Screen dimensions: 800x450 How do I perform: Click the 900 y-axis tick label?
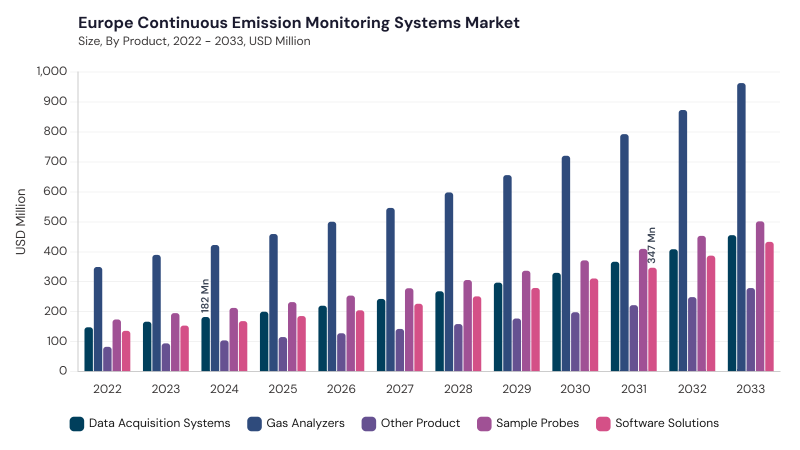(x=56, y=102)
